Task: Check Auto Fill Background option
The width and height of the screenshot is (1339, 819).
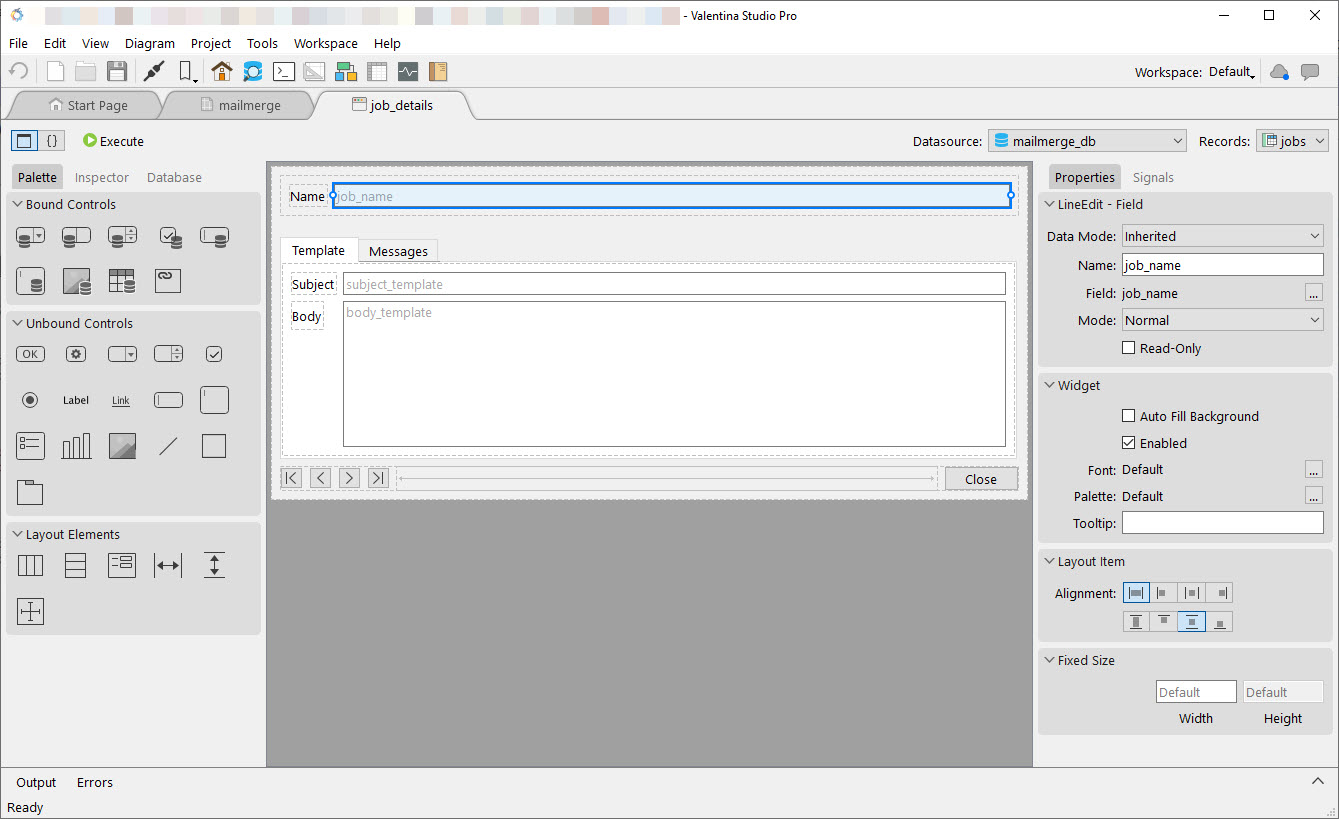Action: click(x=1128, y=416)
